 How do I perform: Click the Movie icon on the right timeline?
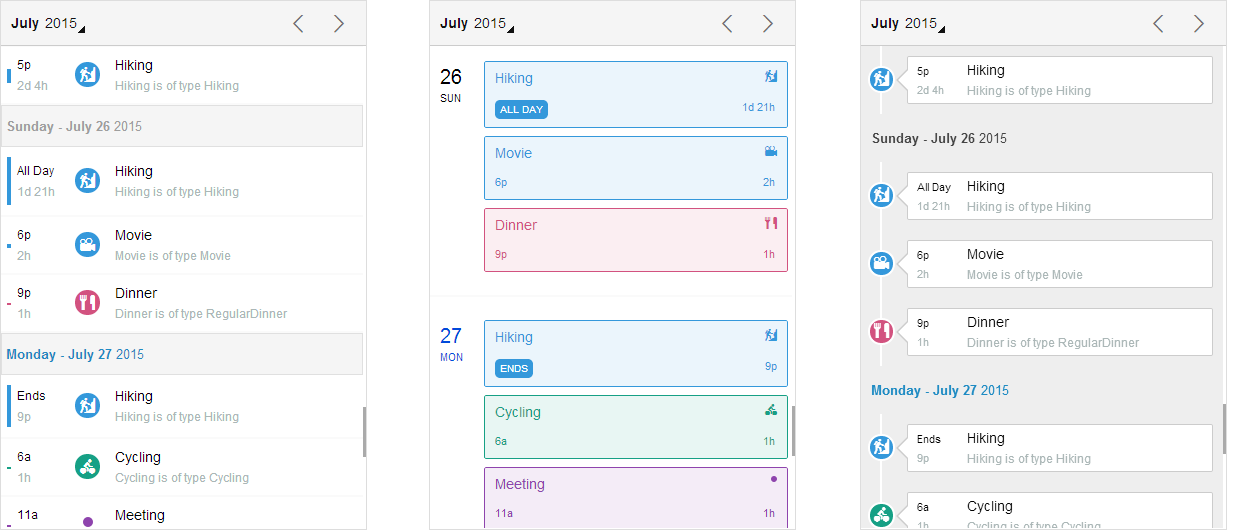tap(881, 264)
